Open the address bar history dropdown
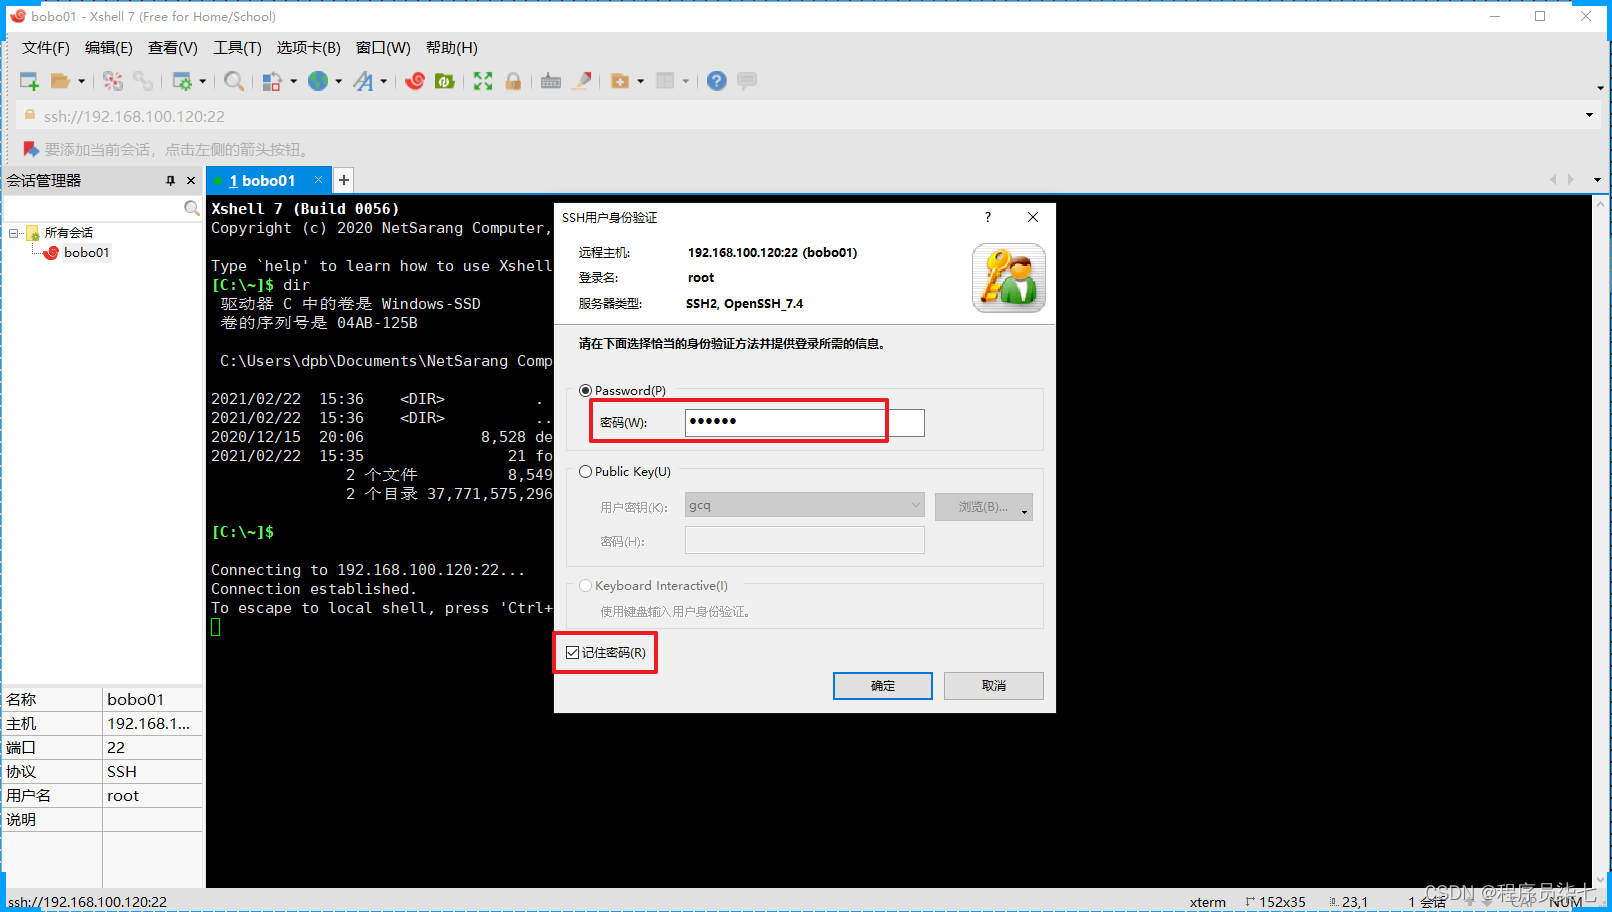 (1589, 116)
